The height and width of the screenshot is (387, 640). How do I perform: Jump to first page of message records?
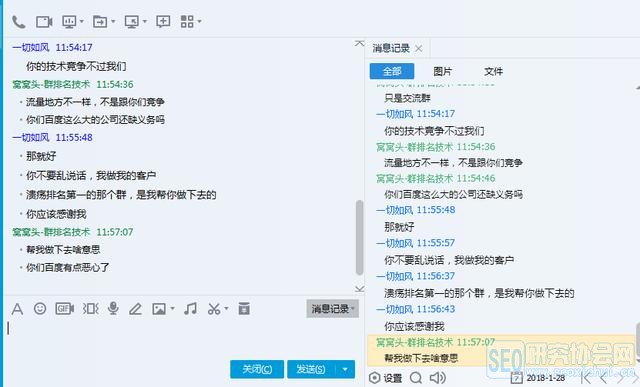586,378
